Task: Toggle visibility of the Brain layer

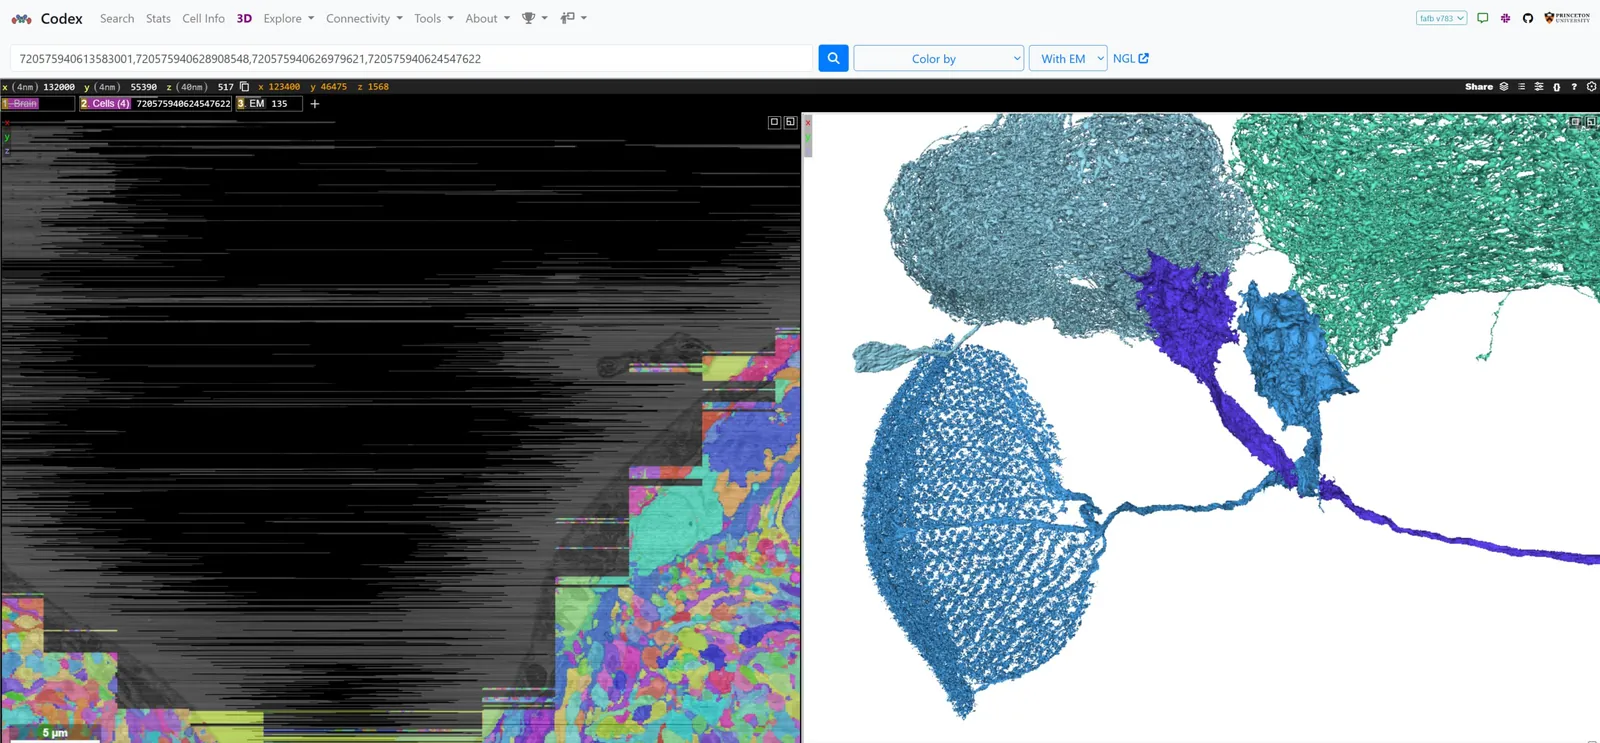Action: point(22,104)
